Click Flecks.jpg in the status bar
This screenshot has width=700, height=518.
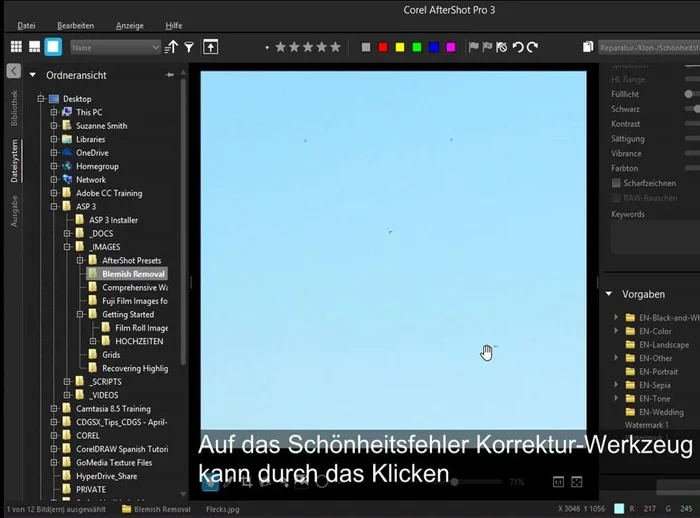(x=223, y=509)
